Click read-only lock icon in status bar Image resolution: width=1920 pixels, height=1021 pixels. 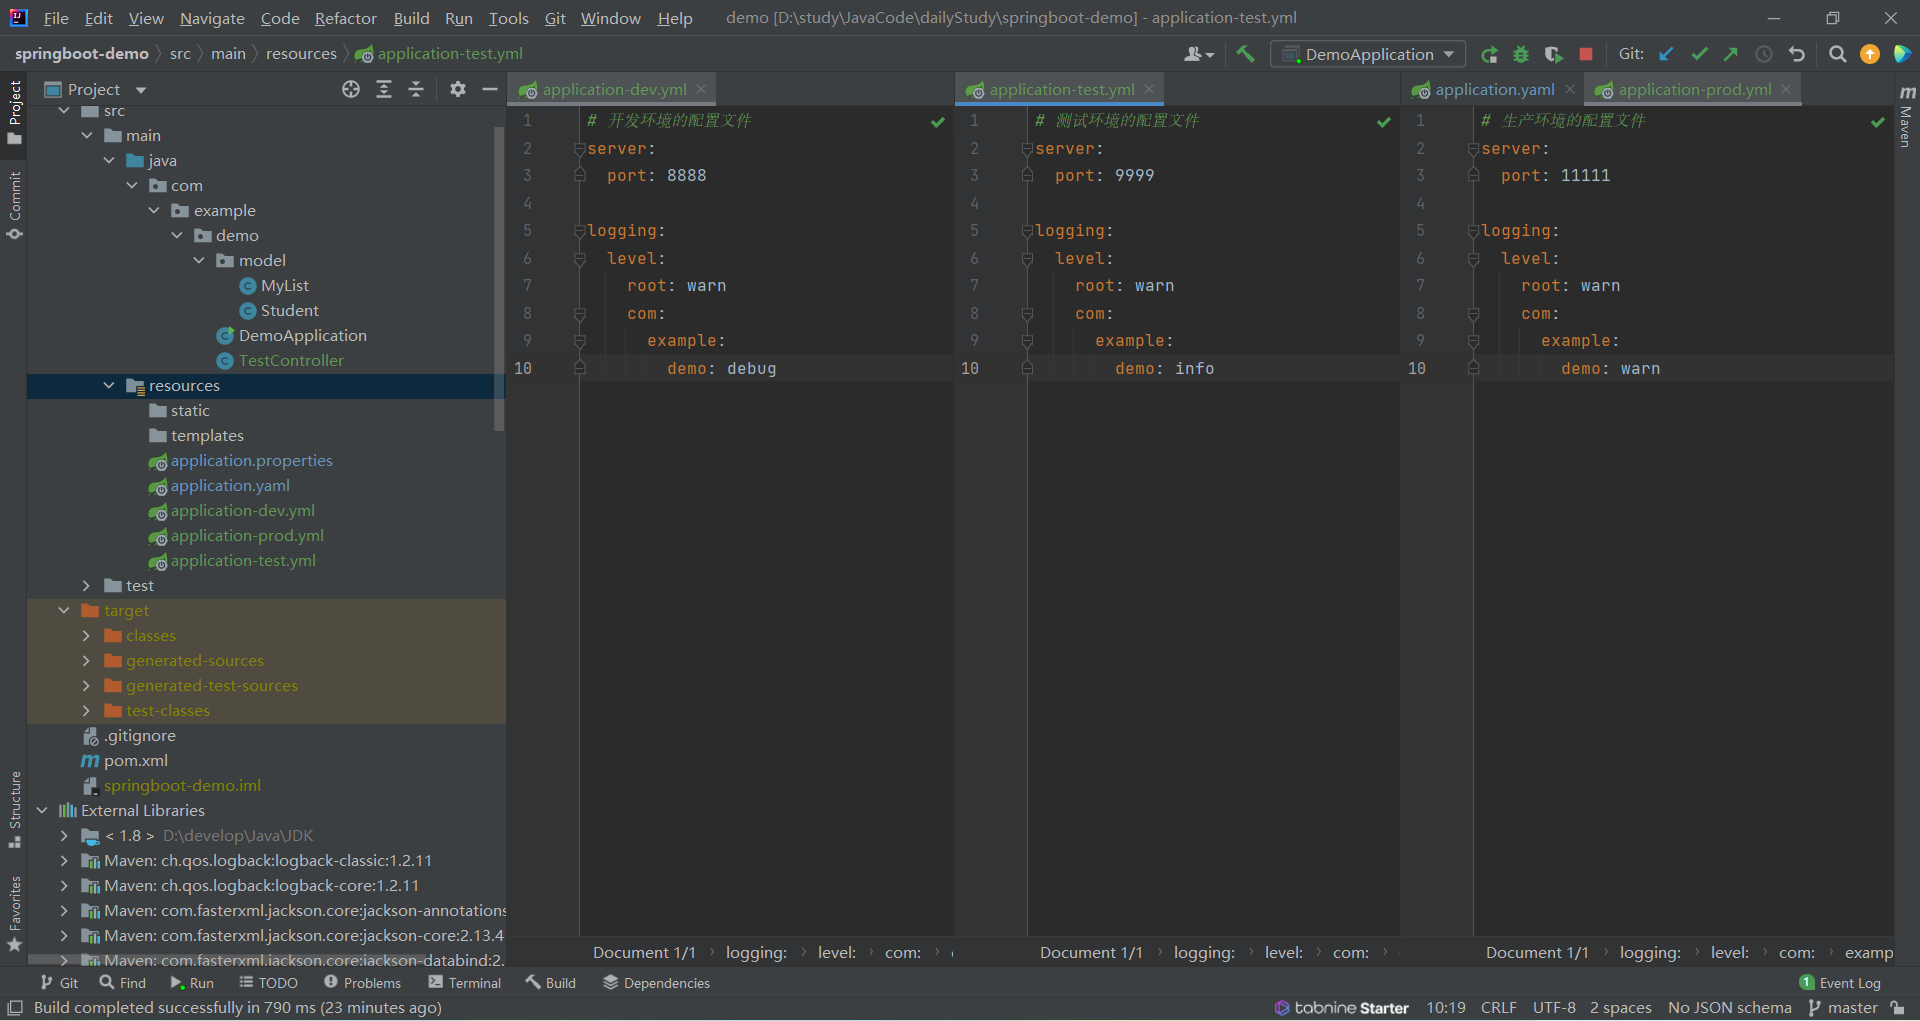click(1897, 1008)
